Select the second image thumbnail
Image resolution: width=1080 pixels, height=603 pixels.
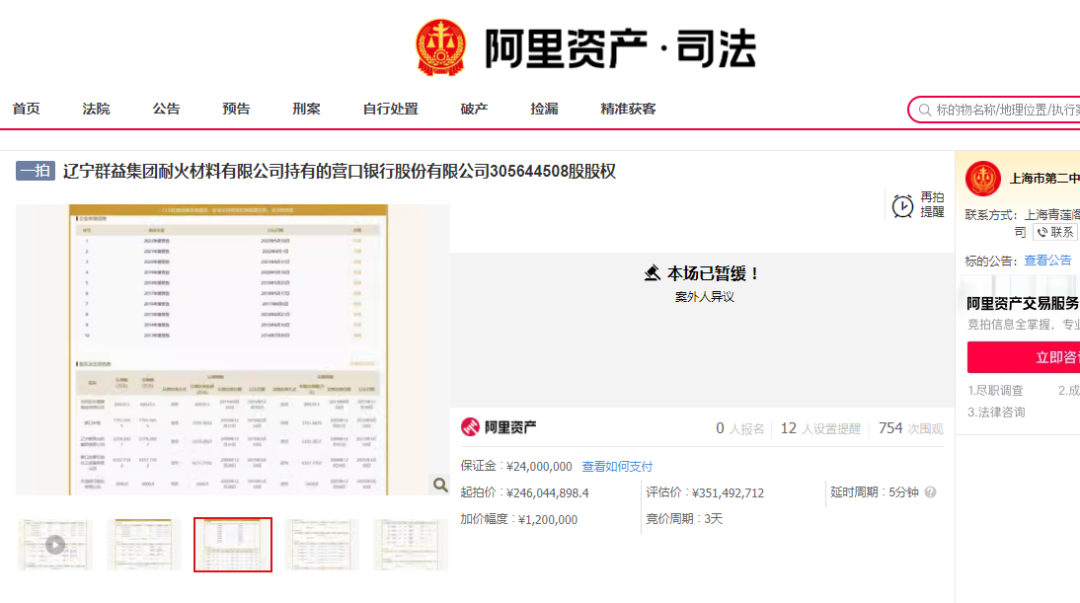click(144, 545)
